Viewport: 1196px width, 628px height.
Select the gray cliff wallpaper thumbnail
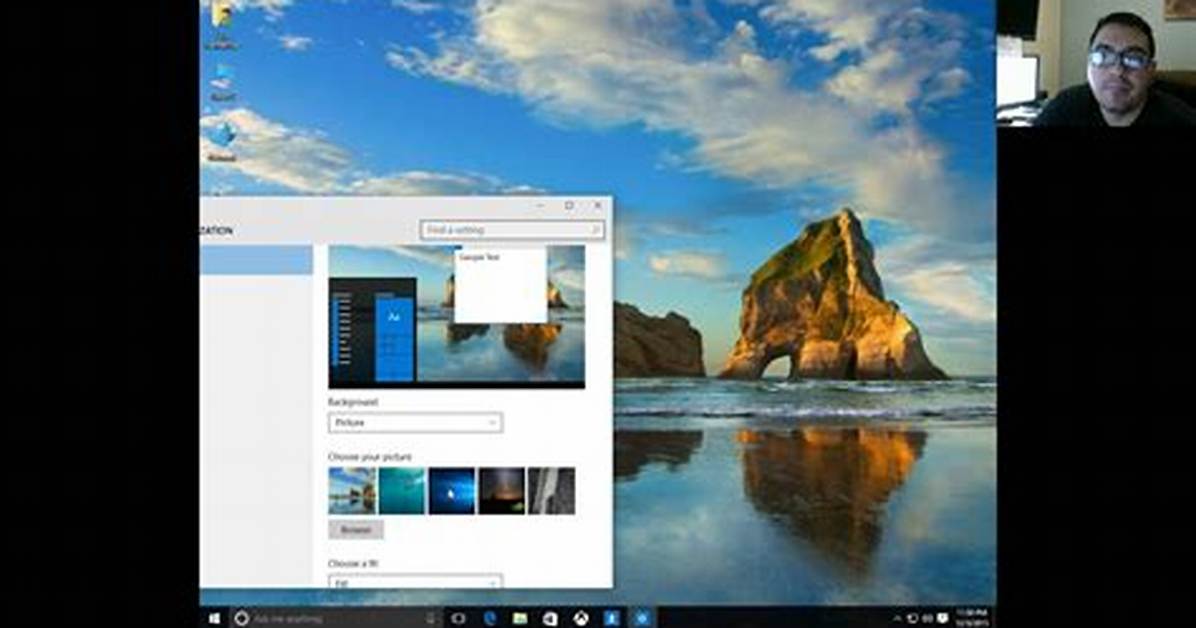tap(551, 491)
